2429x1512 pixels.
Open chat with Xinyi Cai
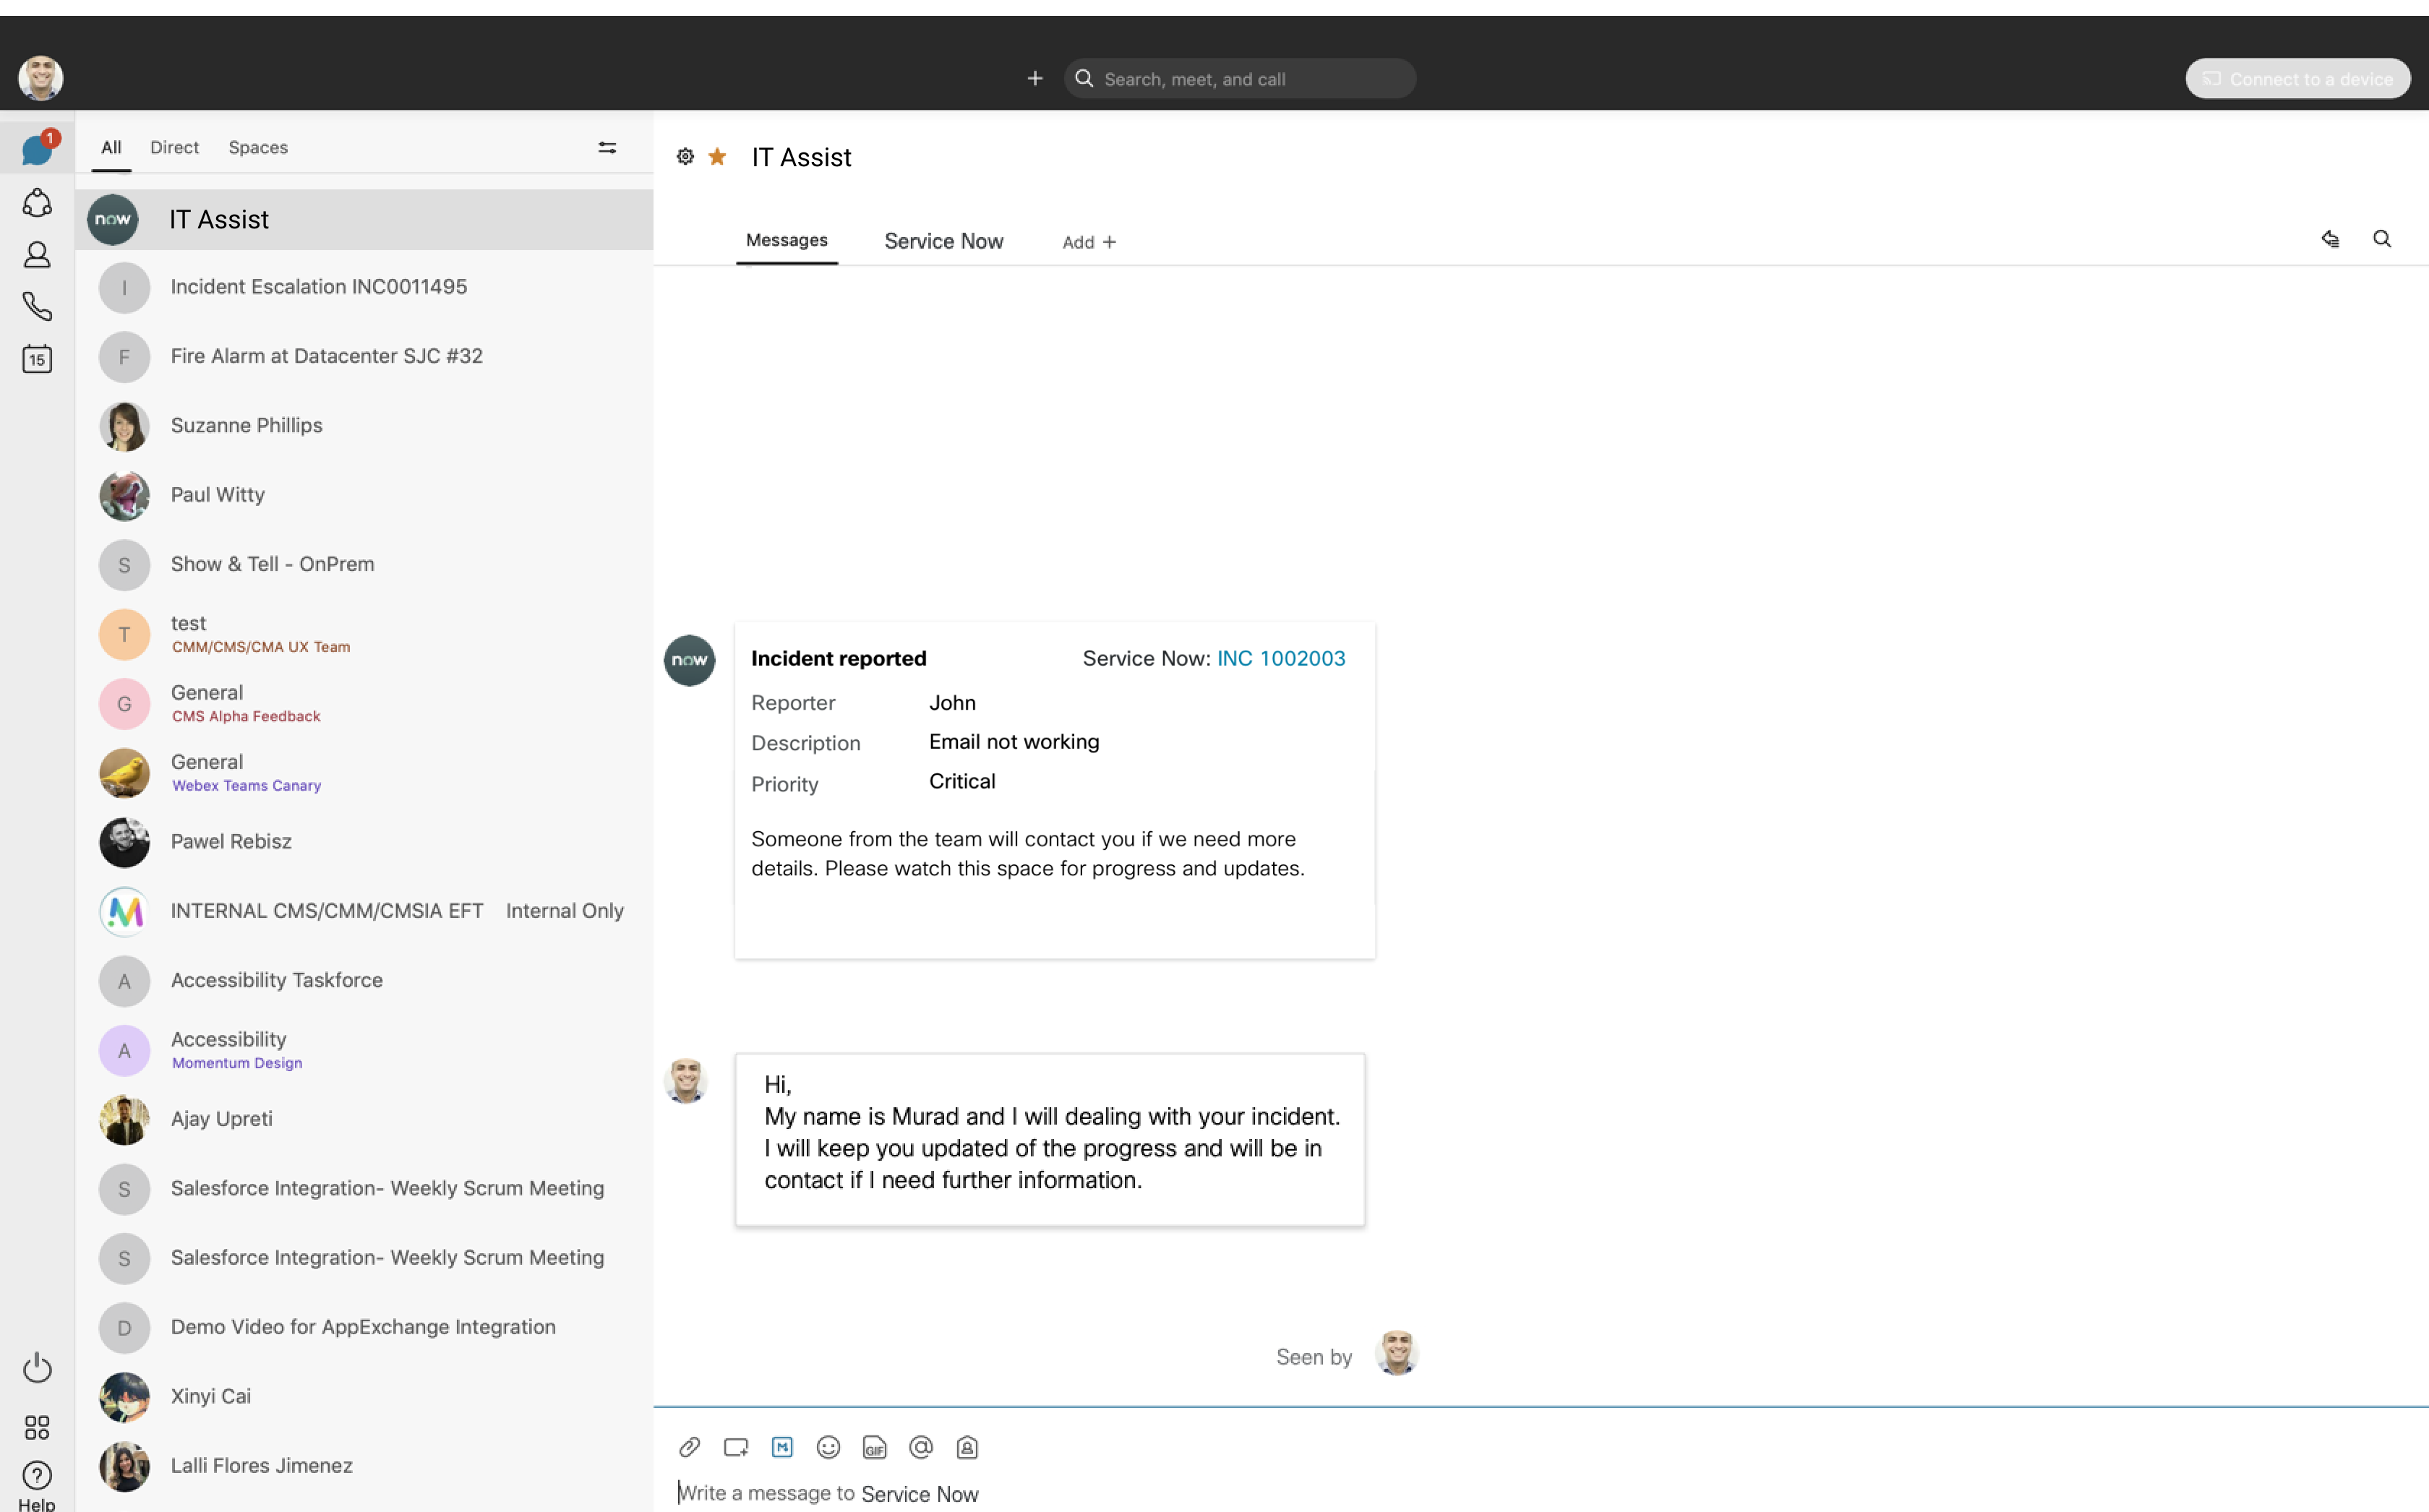[x=364, y=1397]
